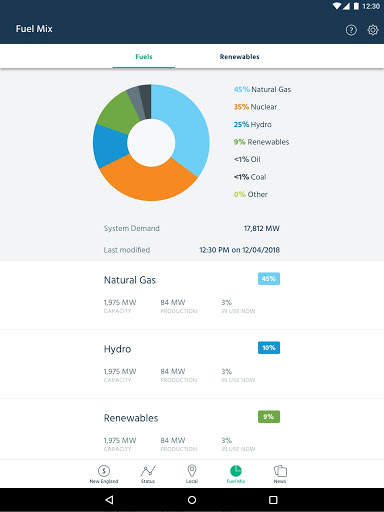Click Hydro 84 MW production value

click(x=173, y=371)
